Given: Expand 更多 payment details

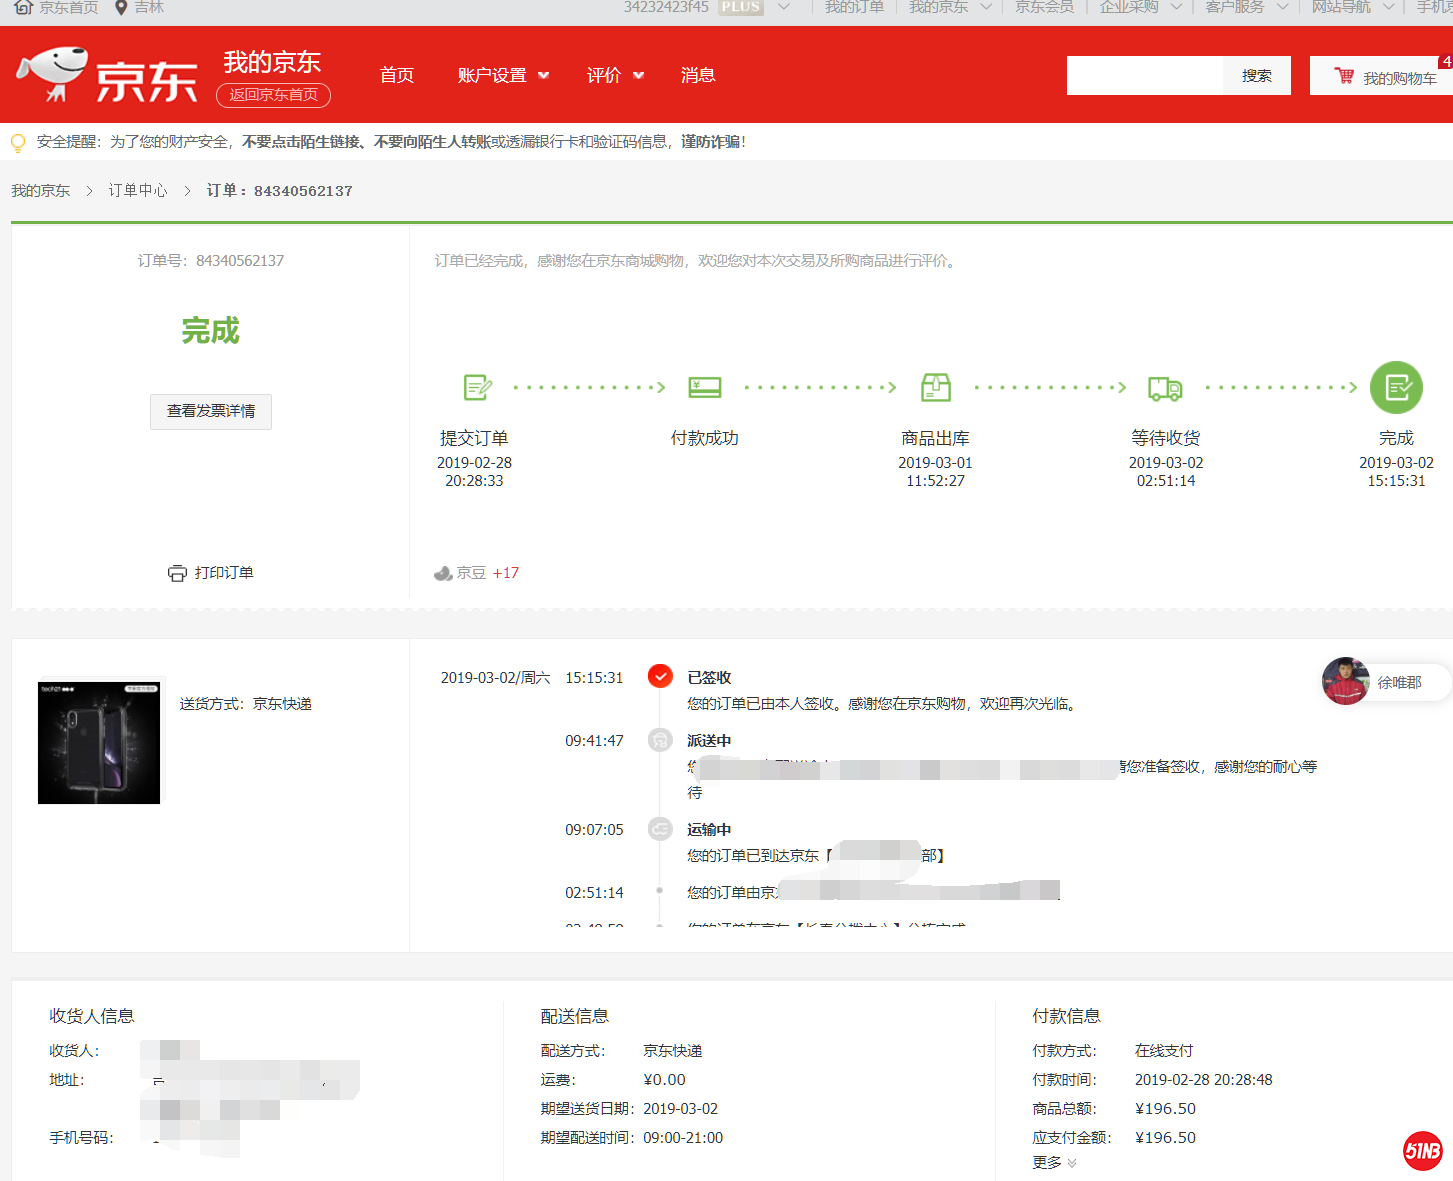Looking at the screenshot, I should pyautogui.click(x=1054, y=1163).
